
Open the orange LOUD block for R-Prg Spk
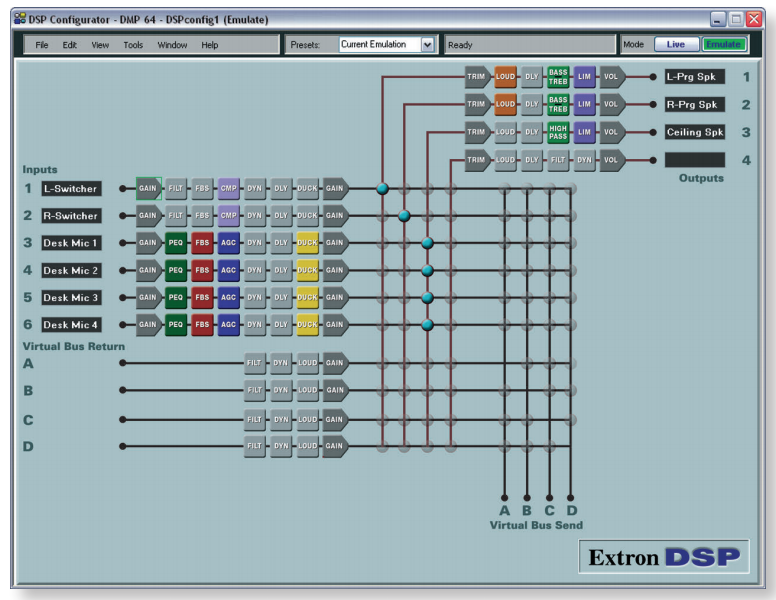click(x=505, y=104)
